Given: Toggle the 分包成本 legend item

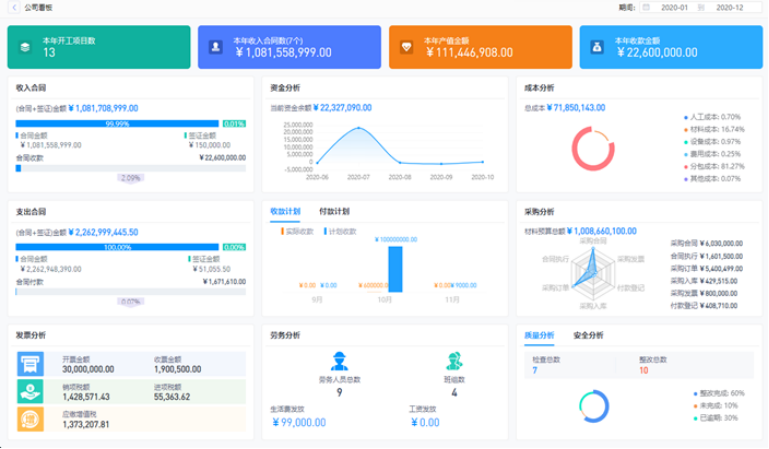Looking at the screenshot, I should click(x=712, y=166).
